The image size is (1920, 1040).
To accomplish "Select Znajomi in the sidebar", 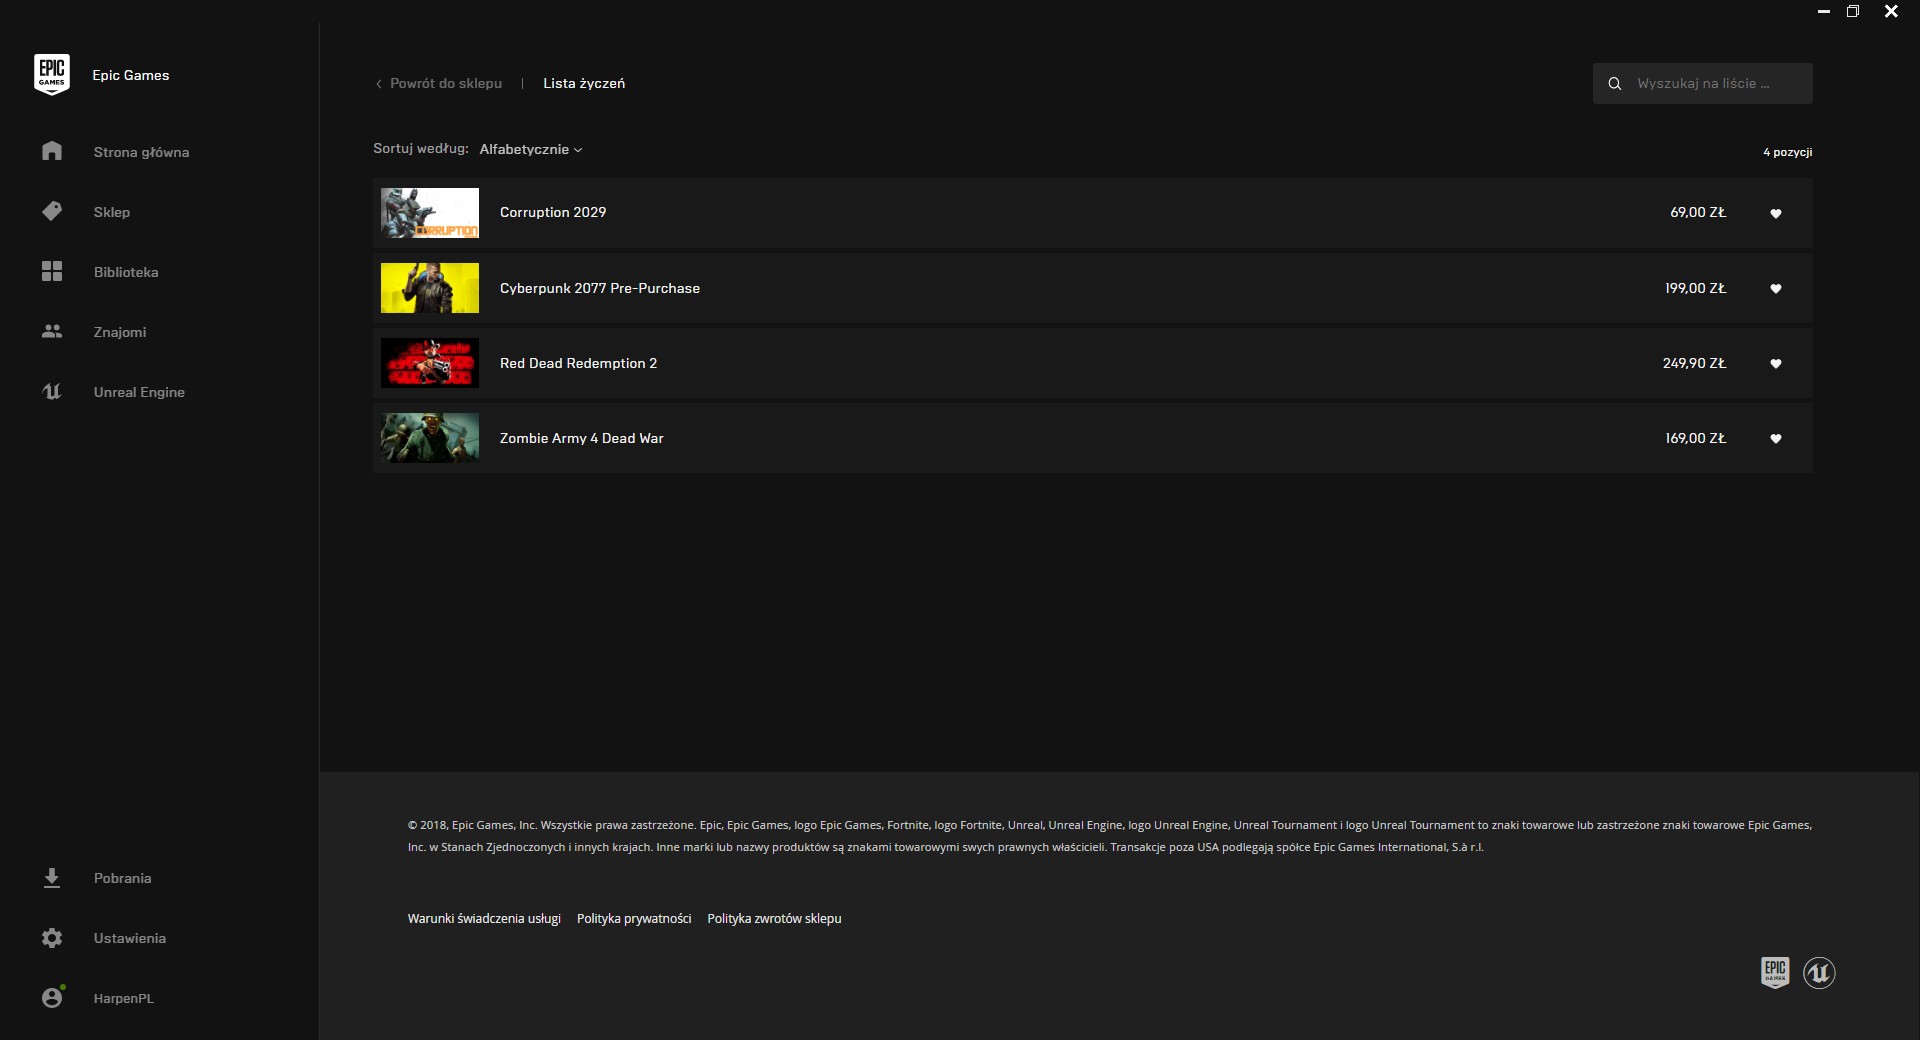I will (x=120, y=332).
